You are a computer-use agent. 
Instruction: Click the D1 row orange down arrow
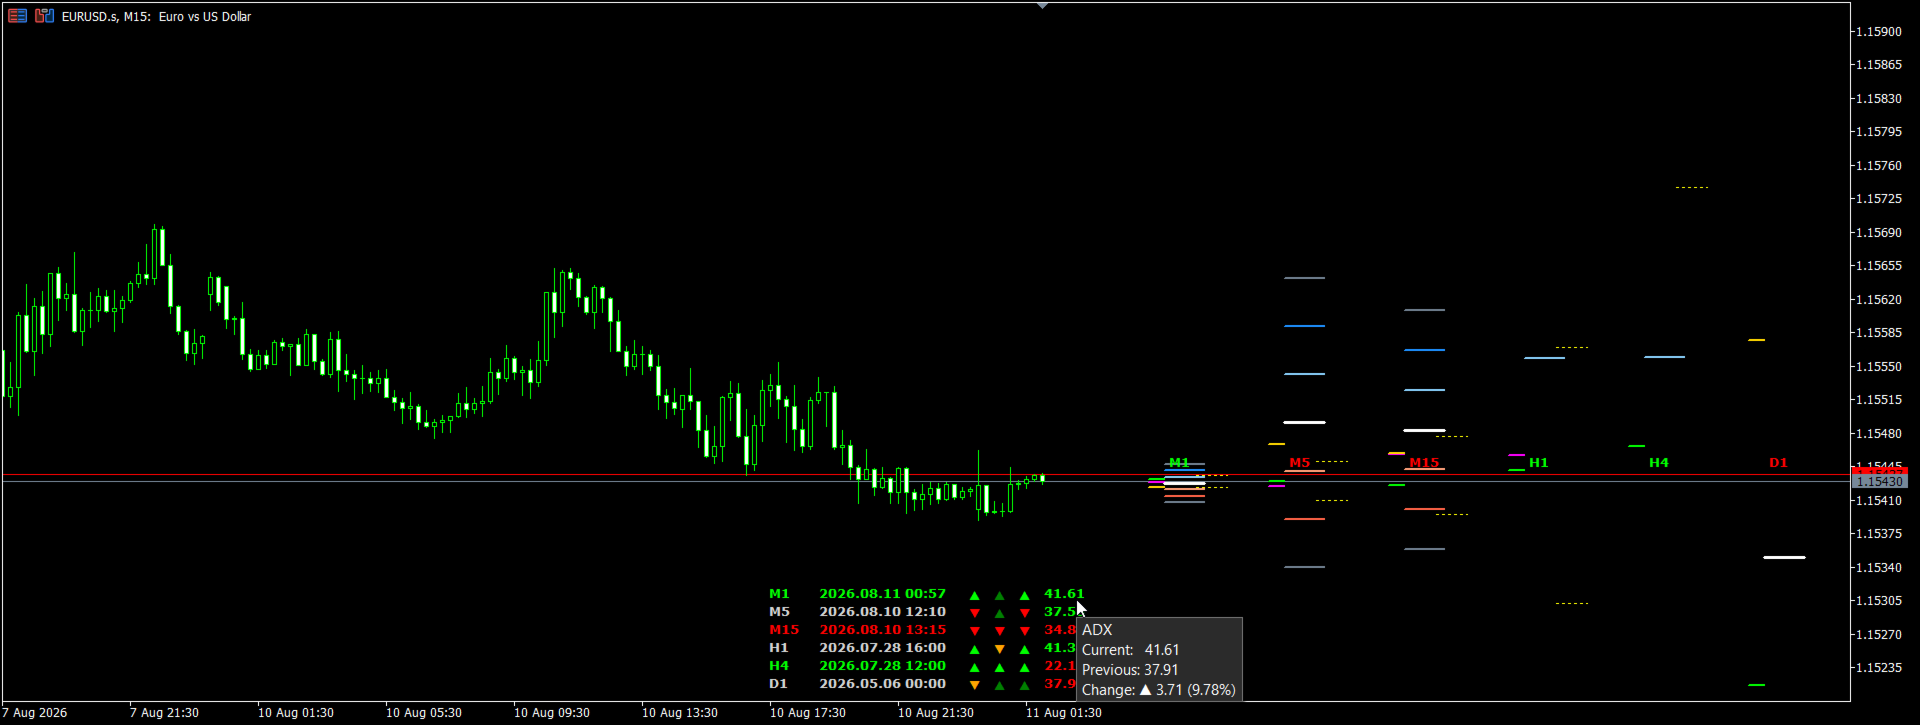(974, 685)
